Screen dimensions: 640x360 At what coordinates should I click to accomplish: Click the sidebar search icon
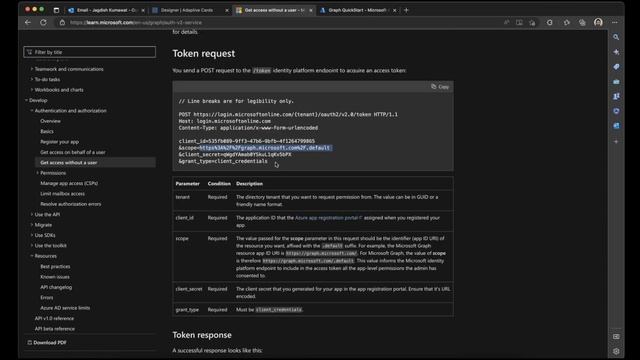pyautogui.click(x=616, y=37)
